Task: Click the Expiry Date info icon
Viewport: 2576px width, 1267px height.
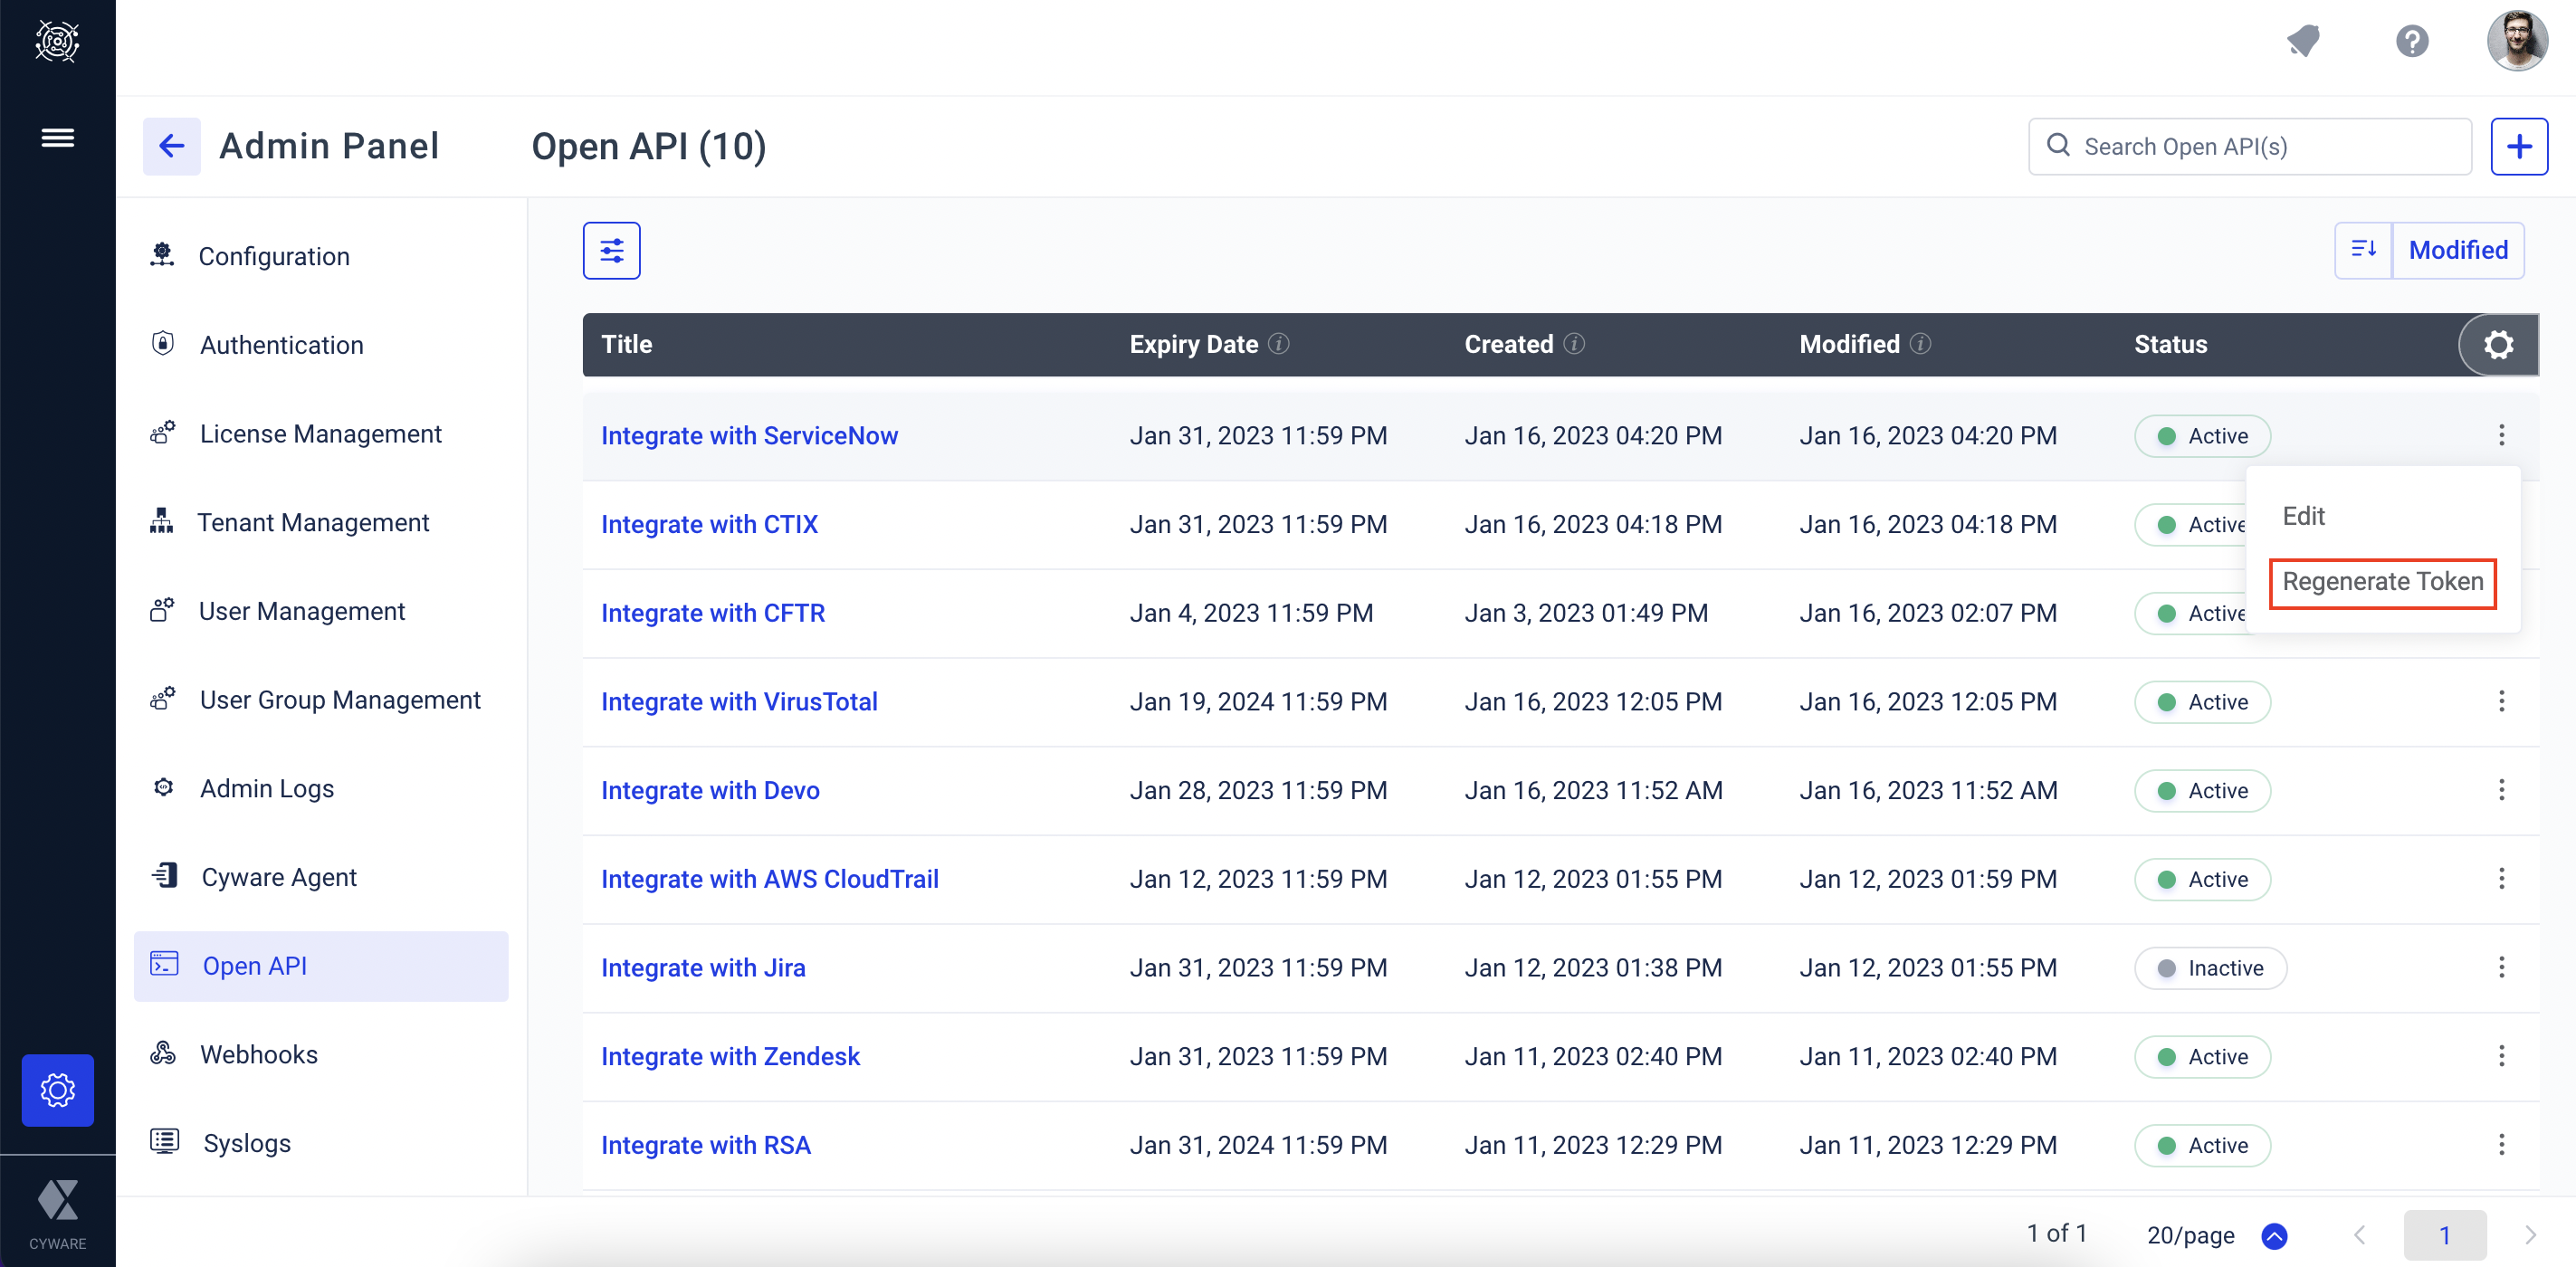Action: coord(1279,344)
